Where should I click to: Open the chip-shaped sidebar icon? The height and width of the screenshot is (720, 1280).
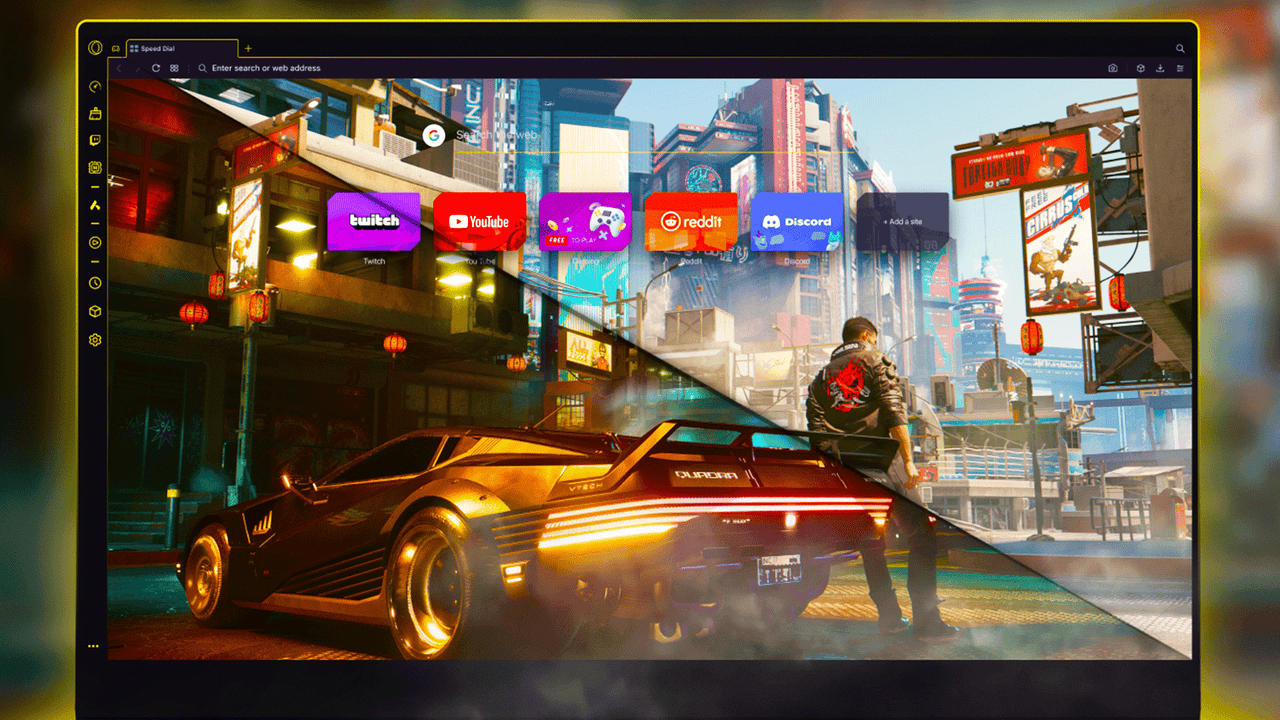click(95, 168)
